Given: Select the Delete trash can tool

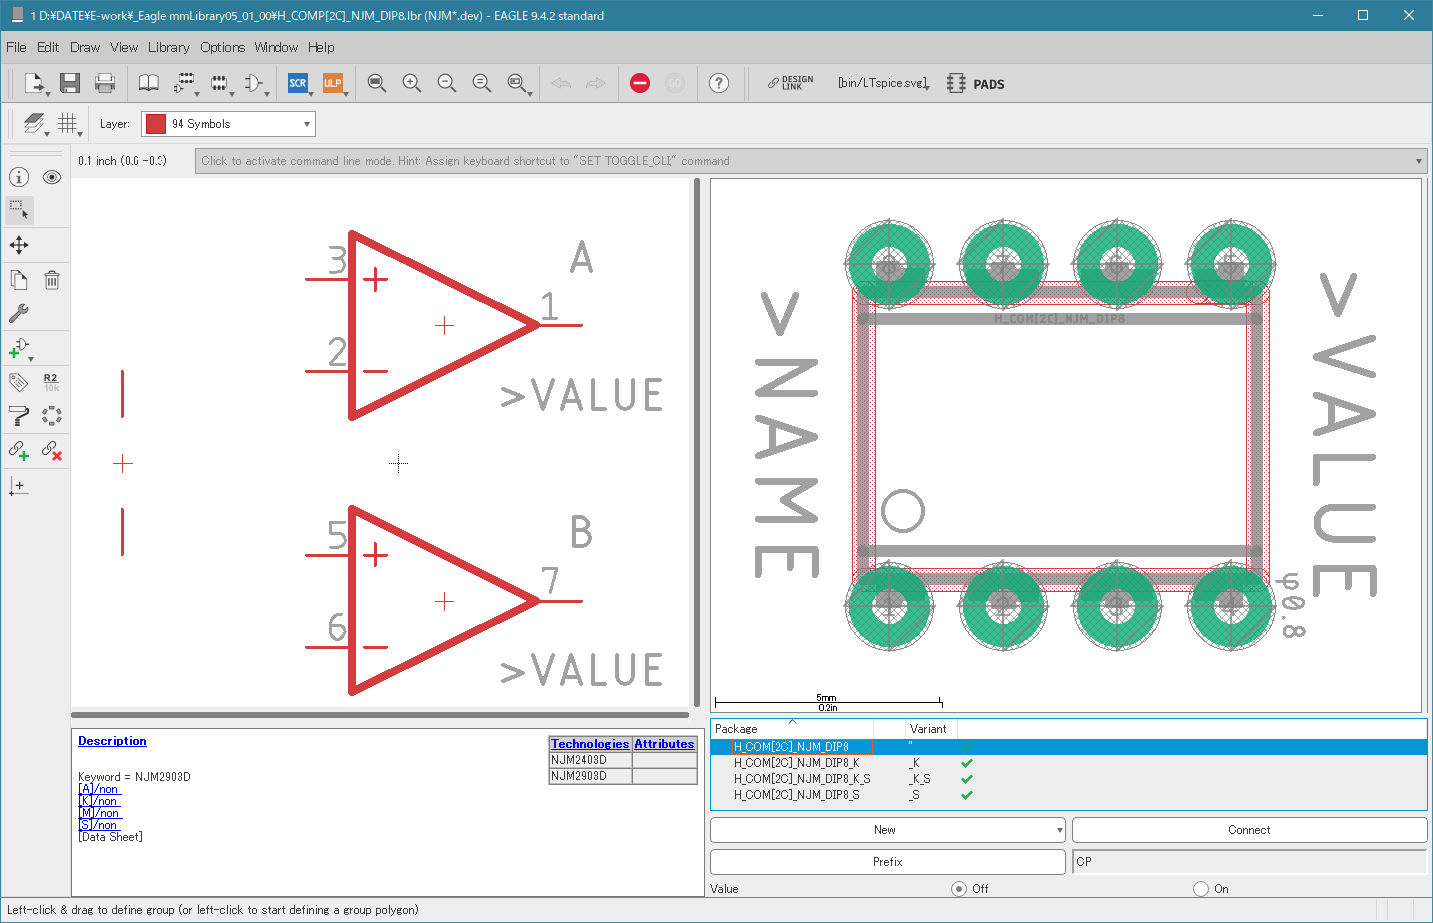Looking at the screenshot, I should (52, 280).
